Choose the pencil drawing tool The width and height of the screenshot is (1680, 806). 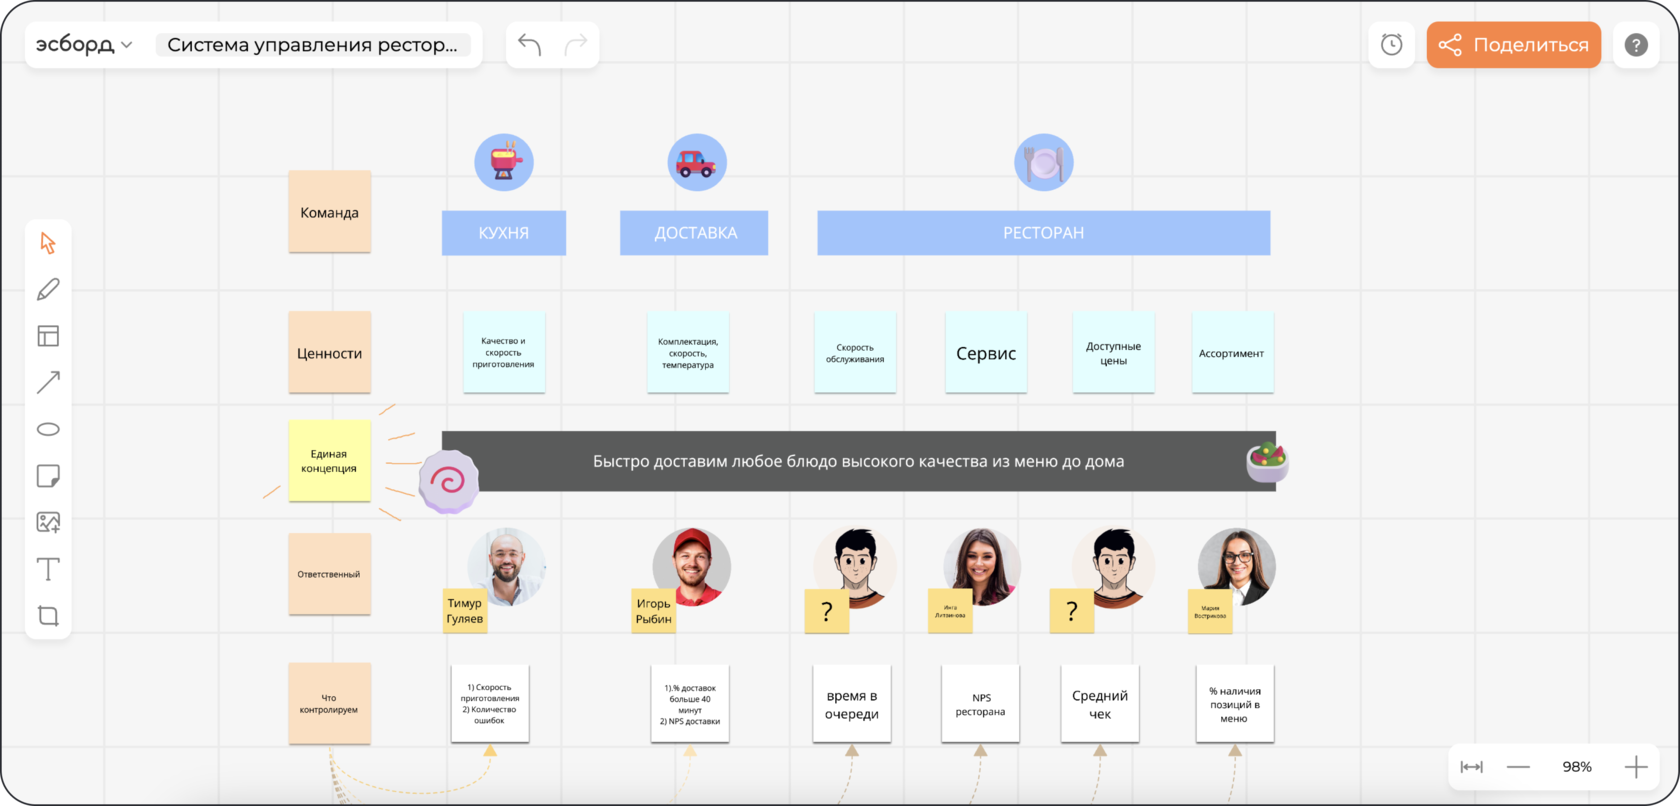[x=48, y=290]
